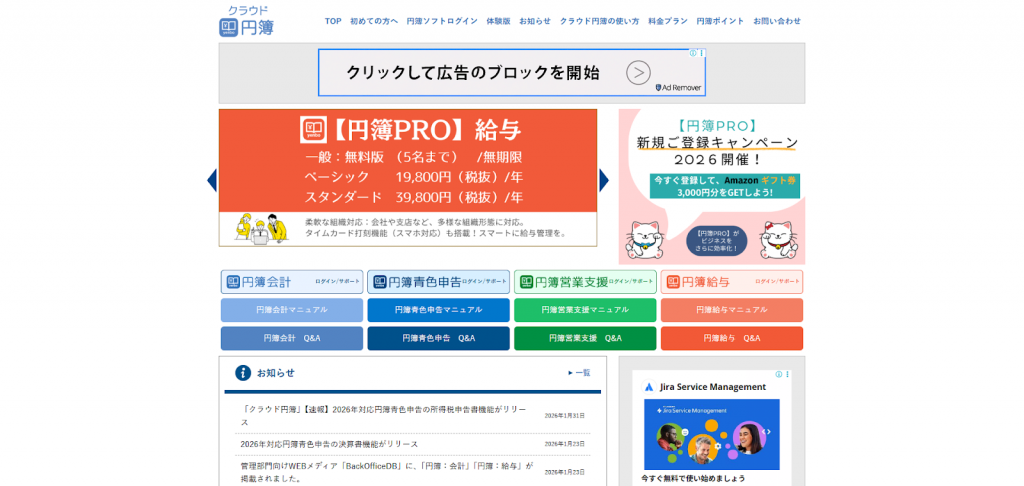Open news 決算書機能がリリース
This screenshot has height=486, width=1024.
point(329,444)
